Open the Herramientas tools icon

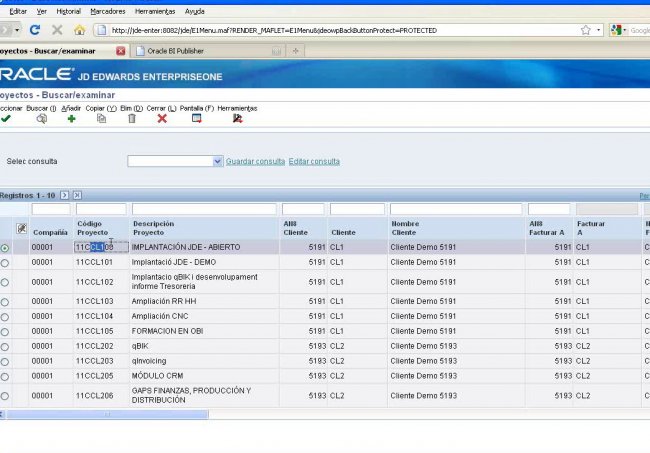point(237,119)
